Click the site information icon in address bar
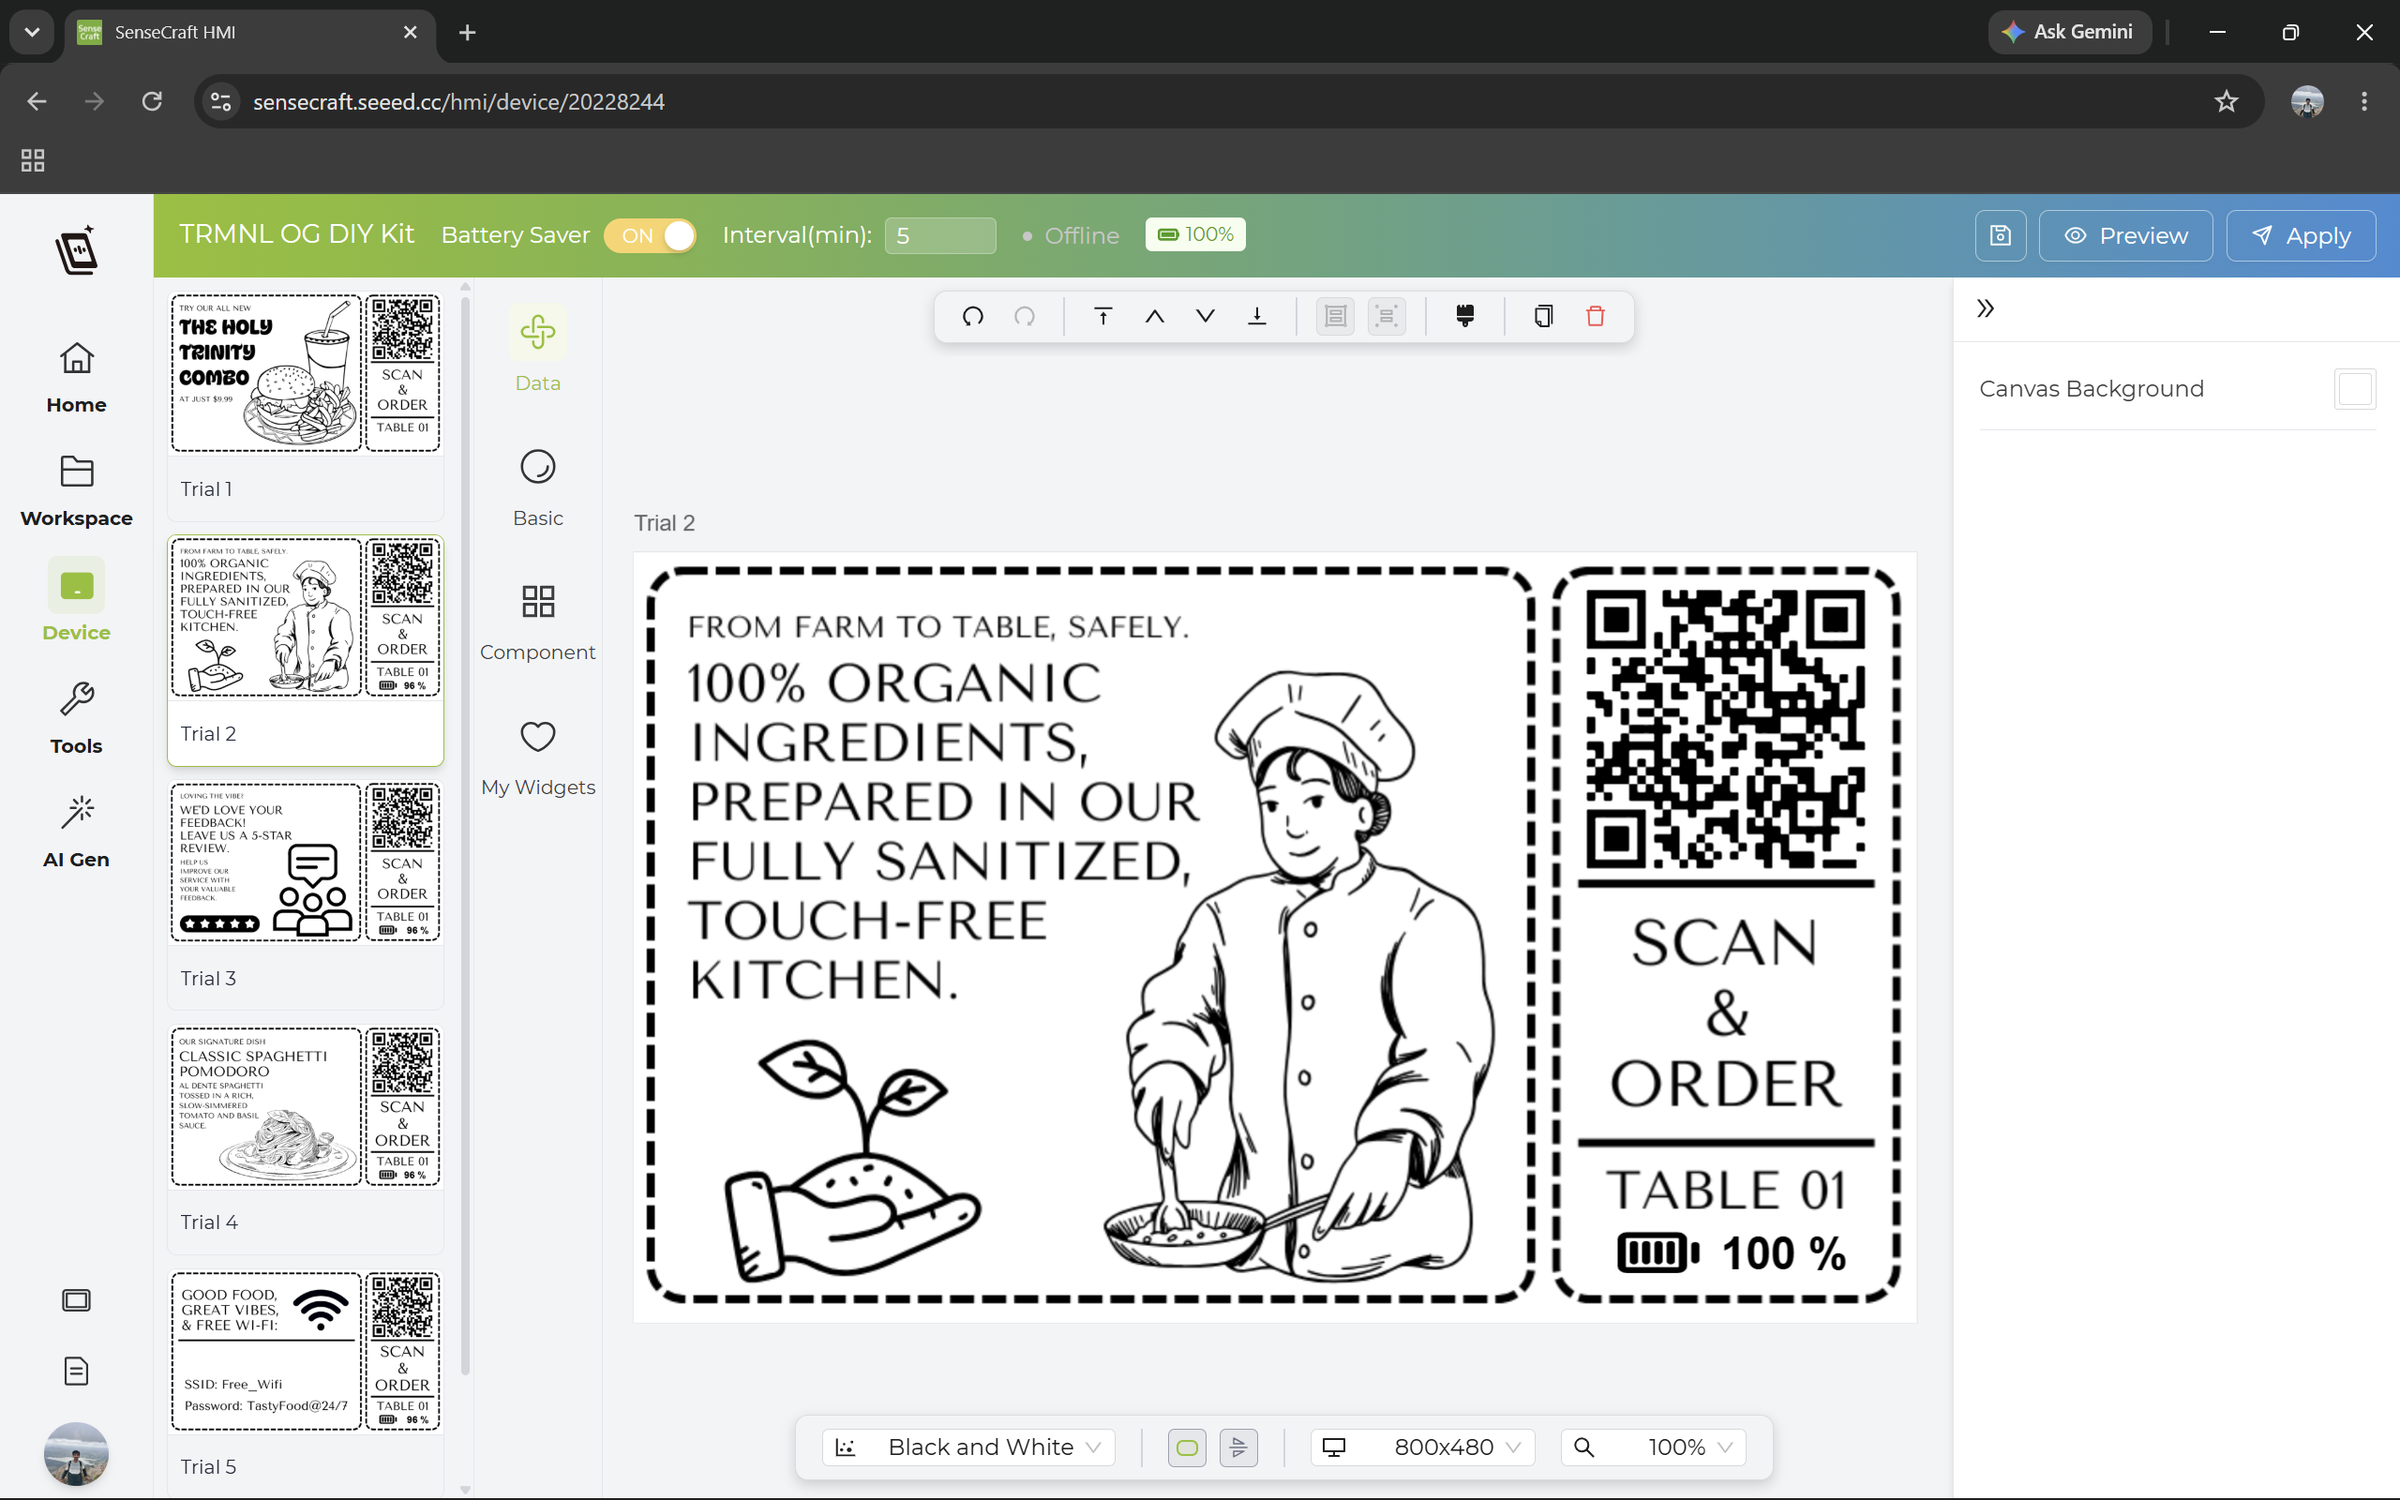 [221, 101]
